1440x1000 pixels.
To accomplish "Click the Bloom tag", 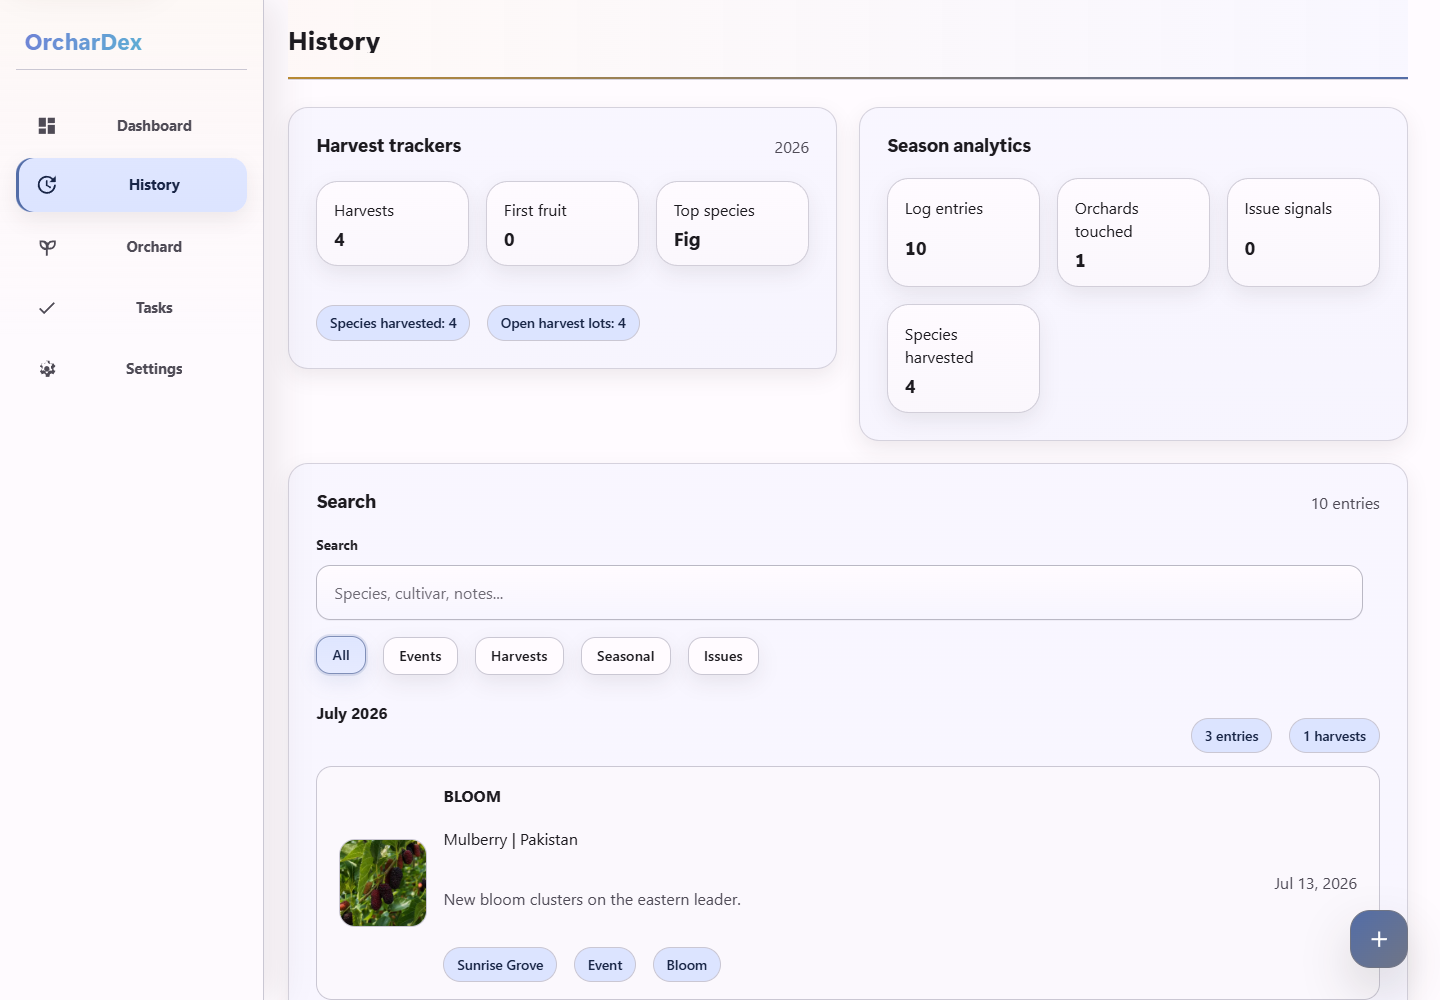I will [686, 965].
